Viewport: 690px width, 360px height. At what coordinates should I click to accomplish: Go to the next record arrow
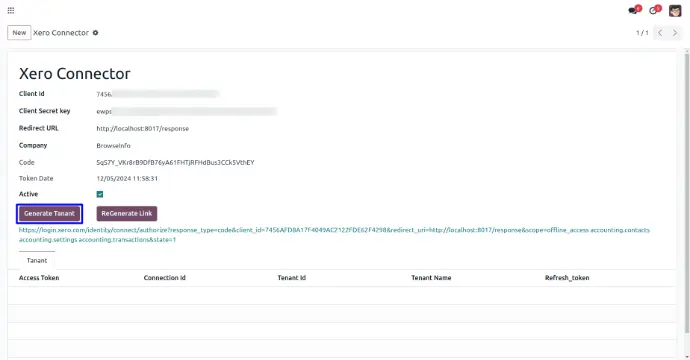pyautogui.click(x=675, y=33)
